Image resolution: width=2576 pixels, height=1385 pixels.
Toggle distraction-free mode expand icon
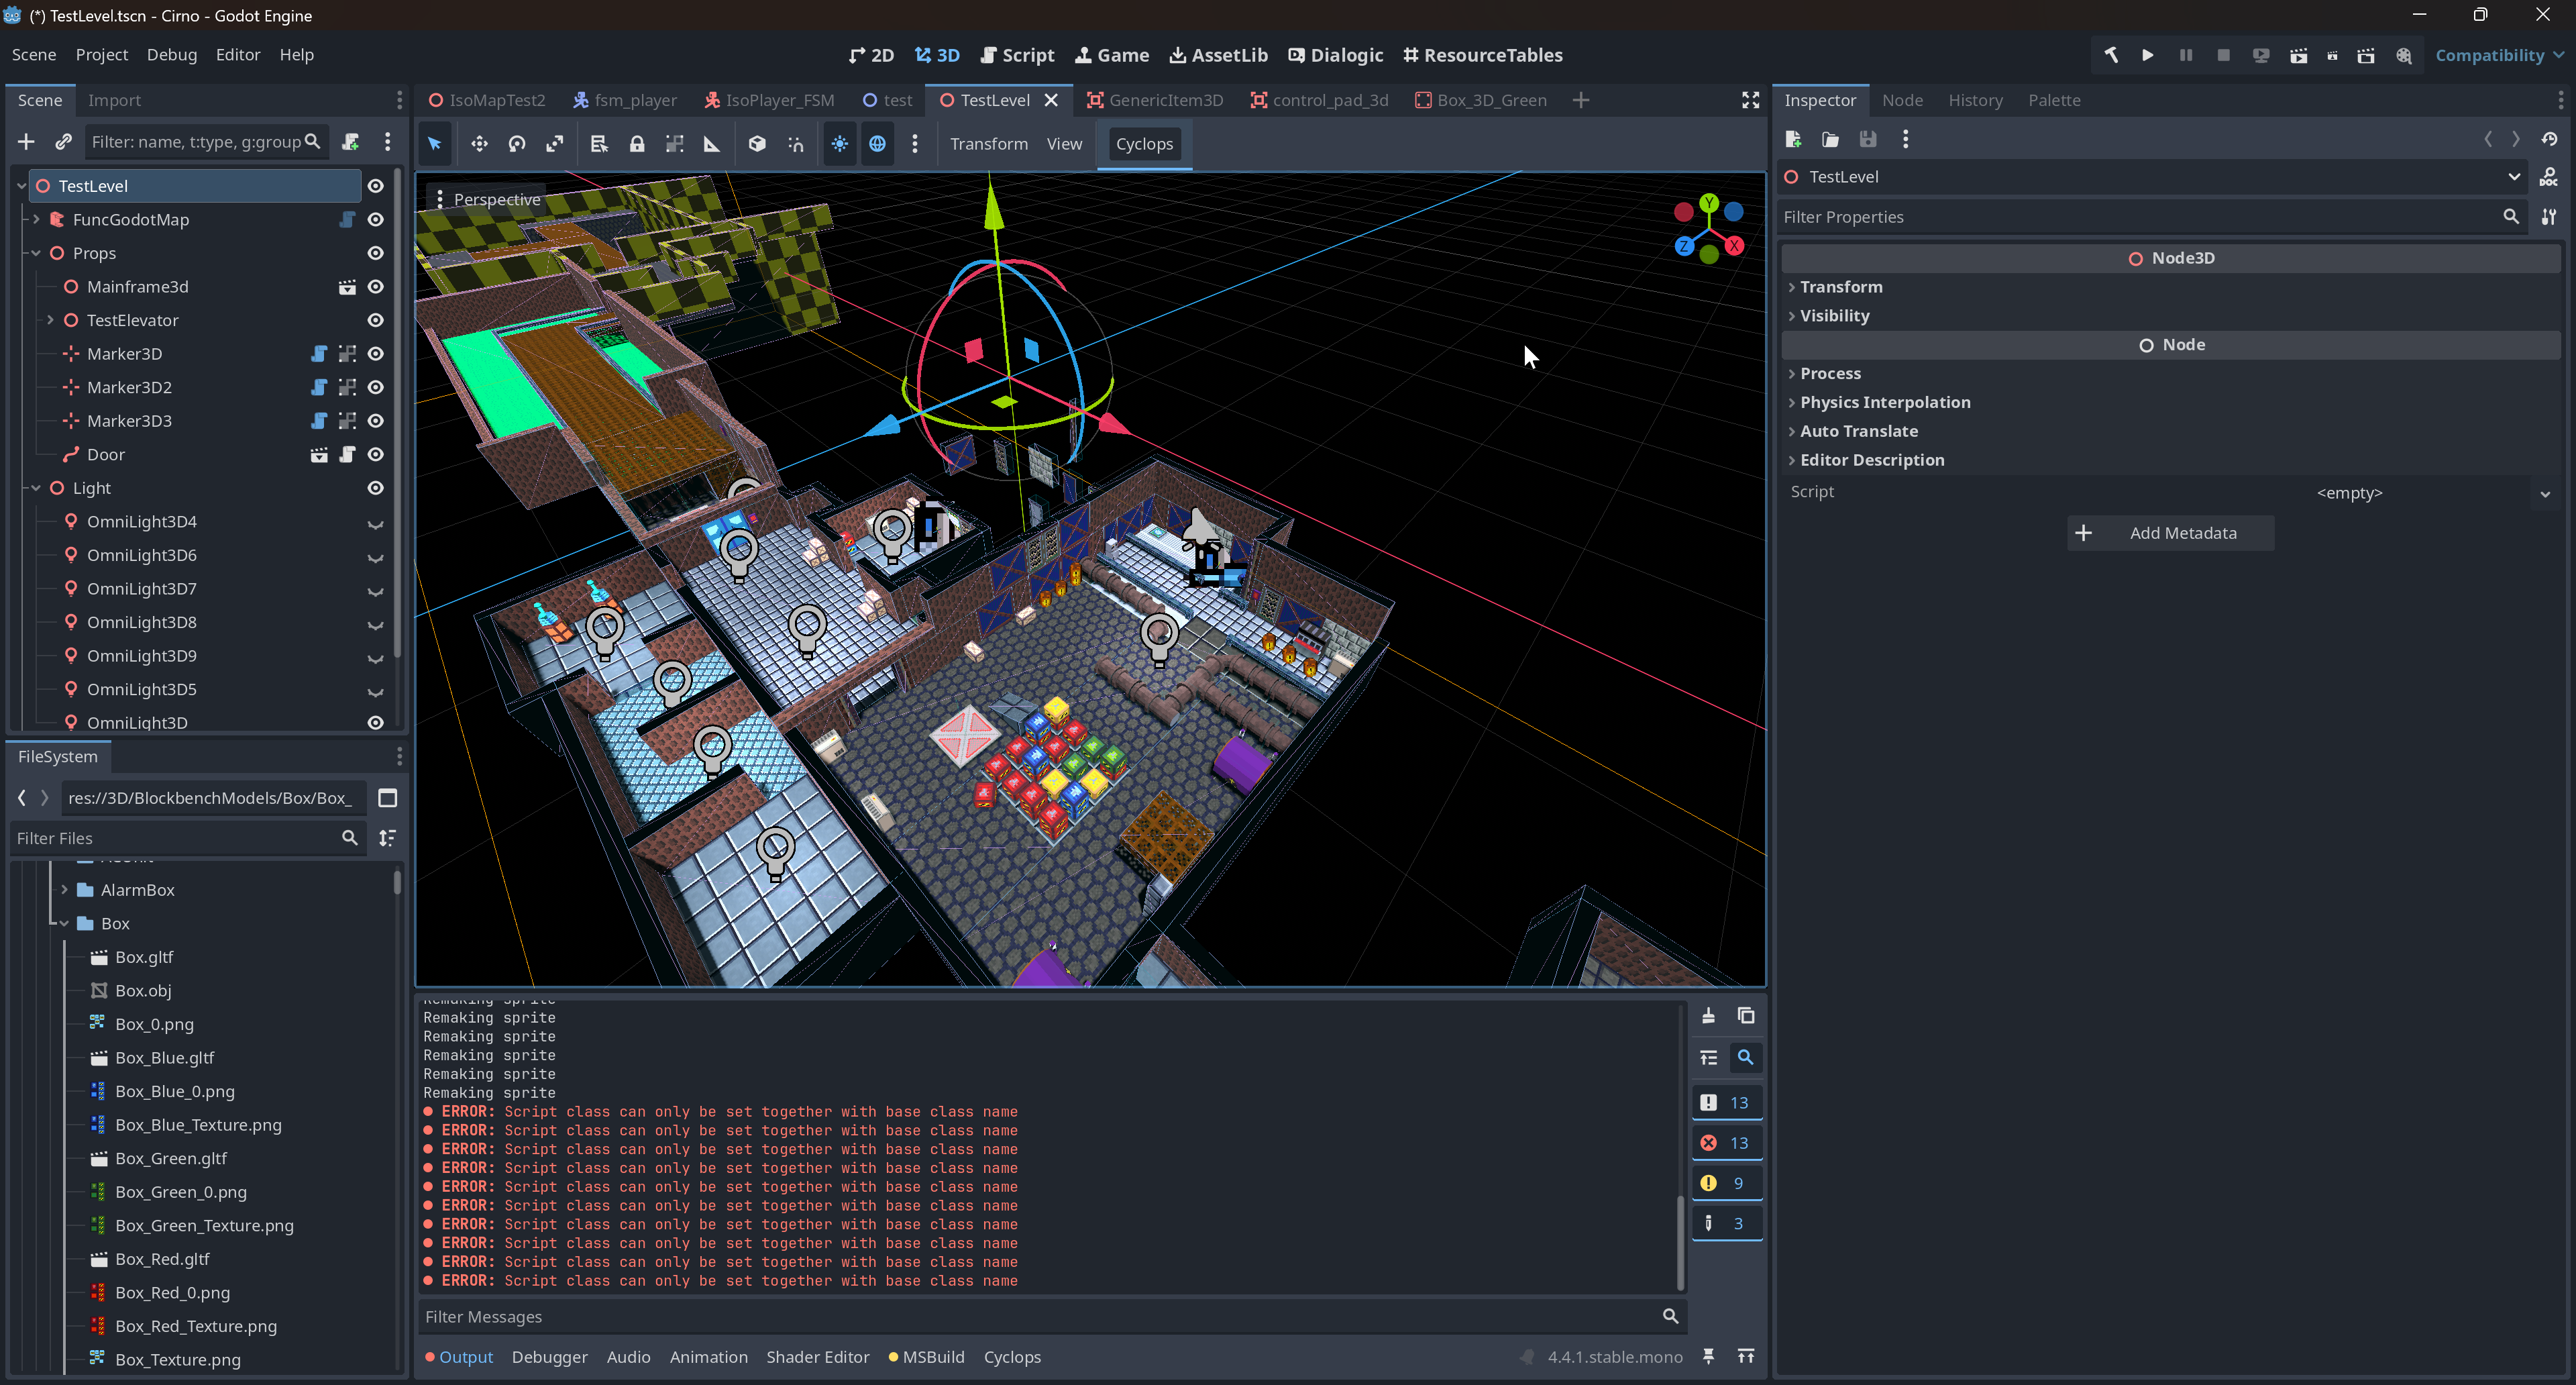pyautogui.click(x=1750, y=100)
